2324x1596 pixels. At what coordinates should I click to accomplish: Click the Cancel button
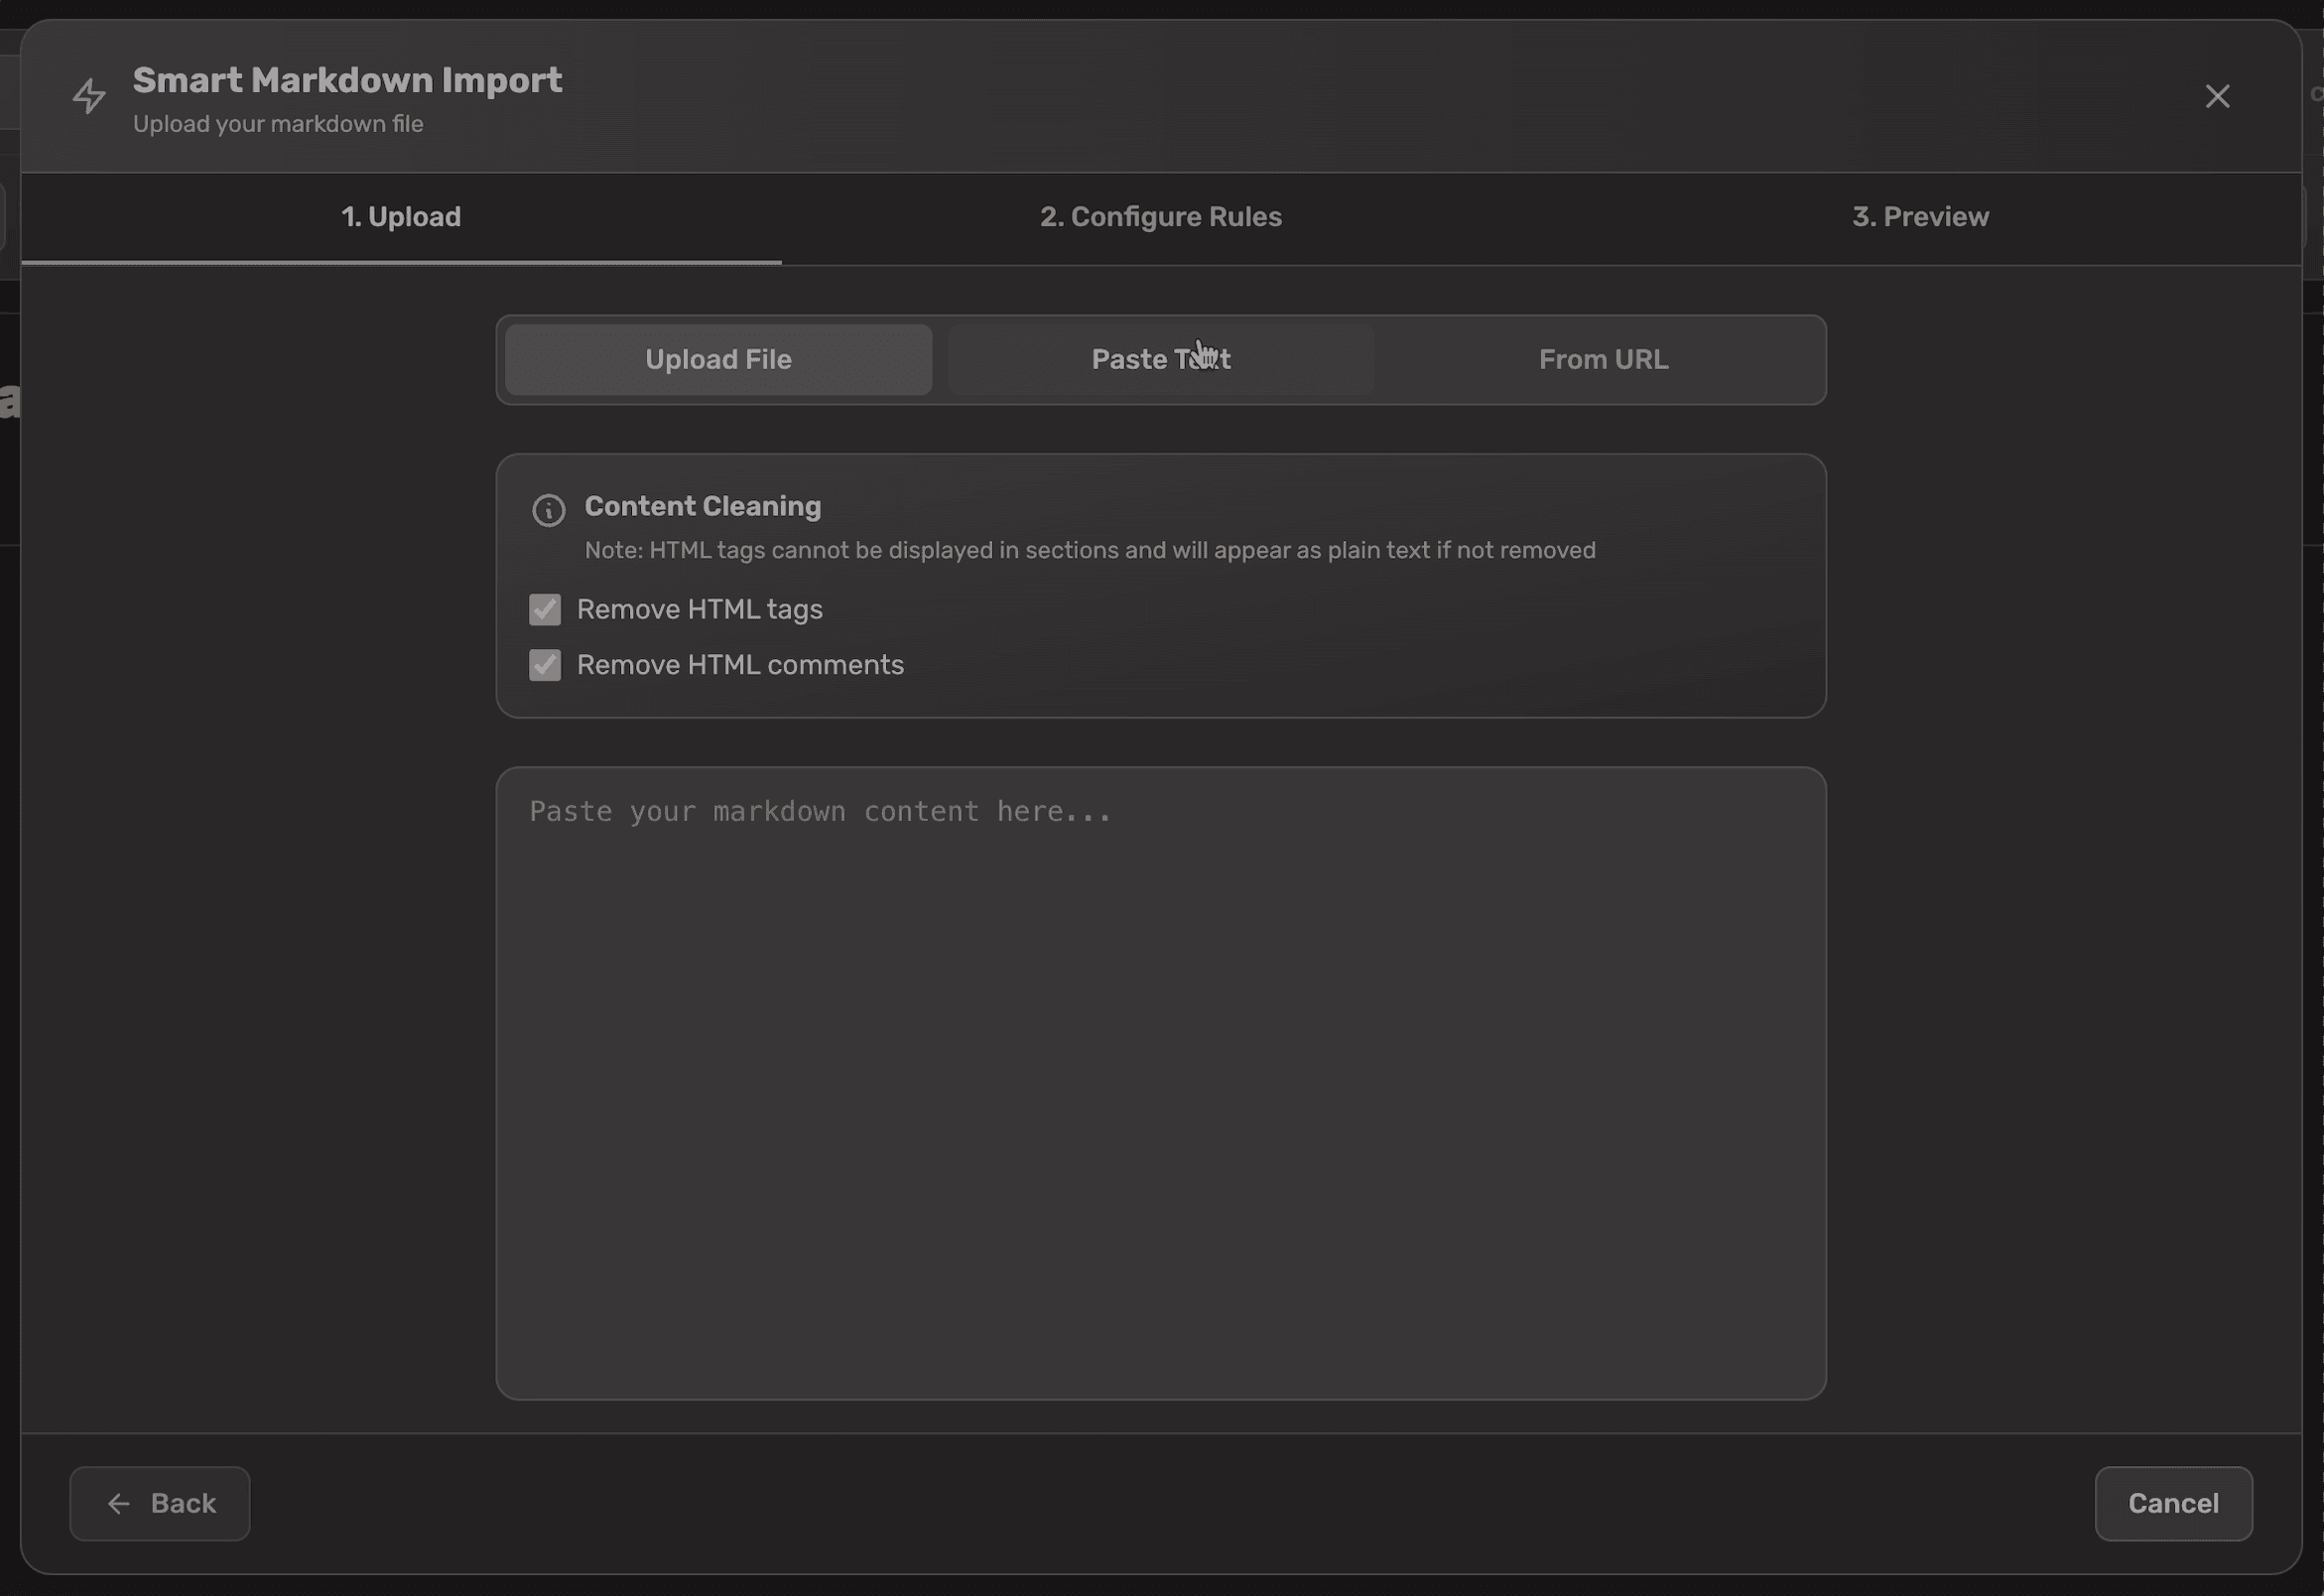(2173, 1503)
